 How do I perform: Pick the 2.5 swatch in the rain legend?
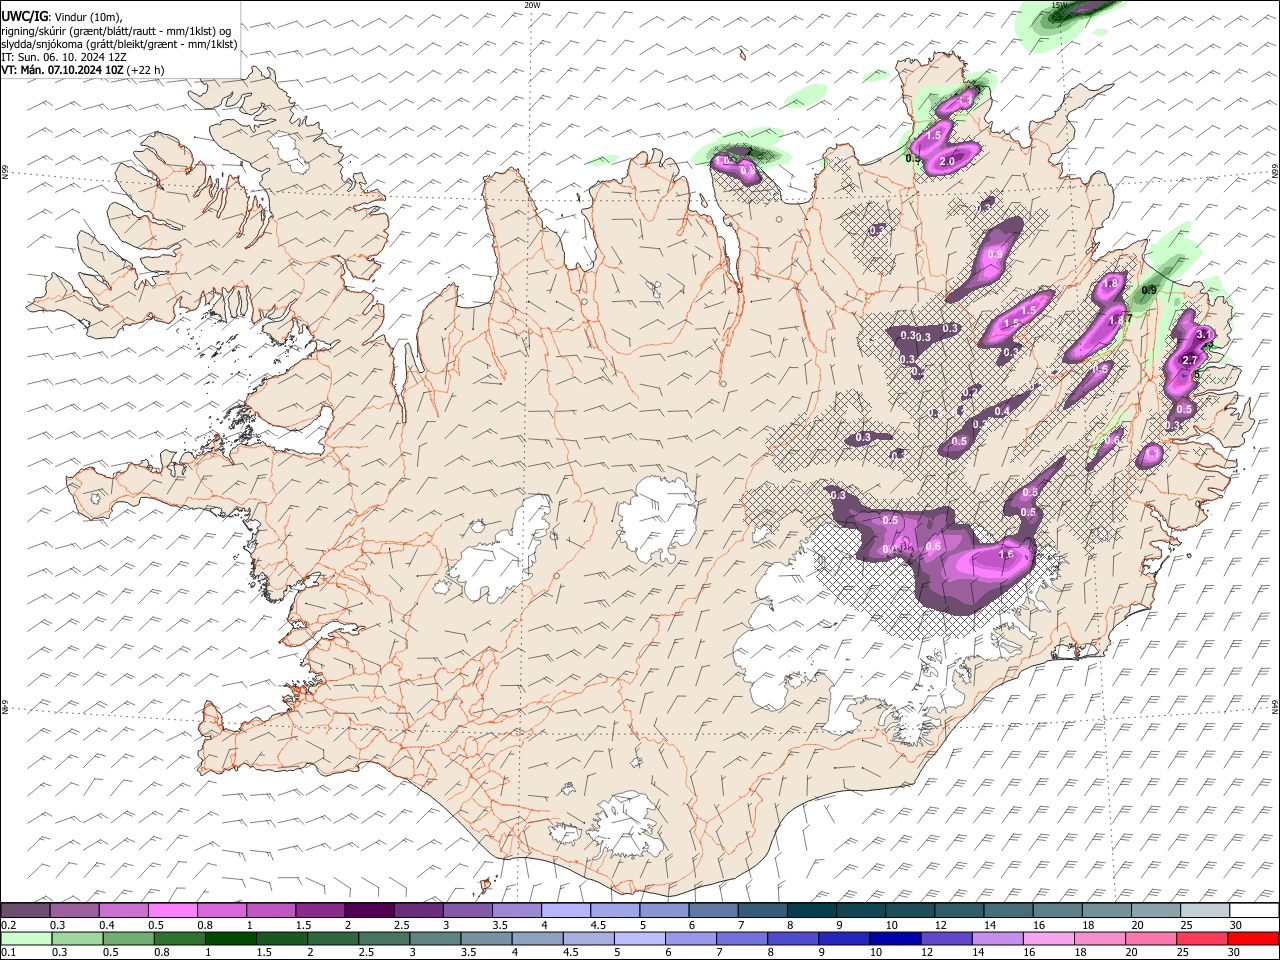383,938
